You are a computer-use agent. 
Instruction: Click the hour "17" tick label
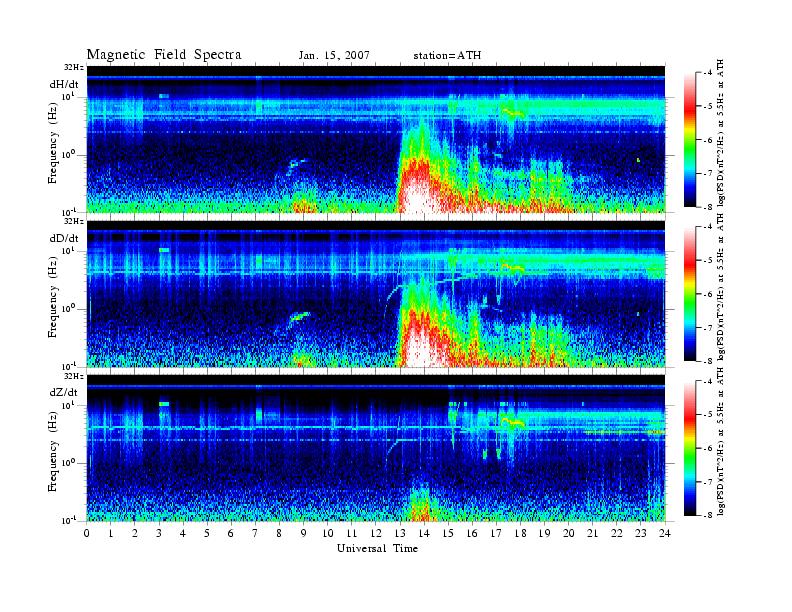496,534
